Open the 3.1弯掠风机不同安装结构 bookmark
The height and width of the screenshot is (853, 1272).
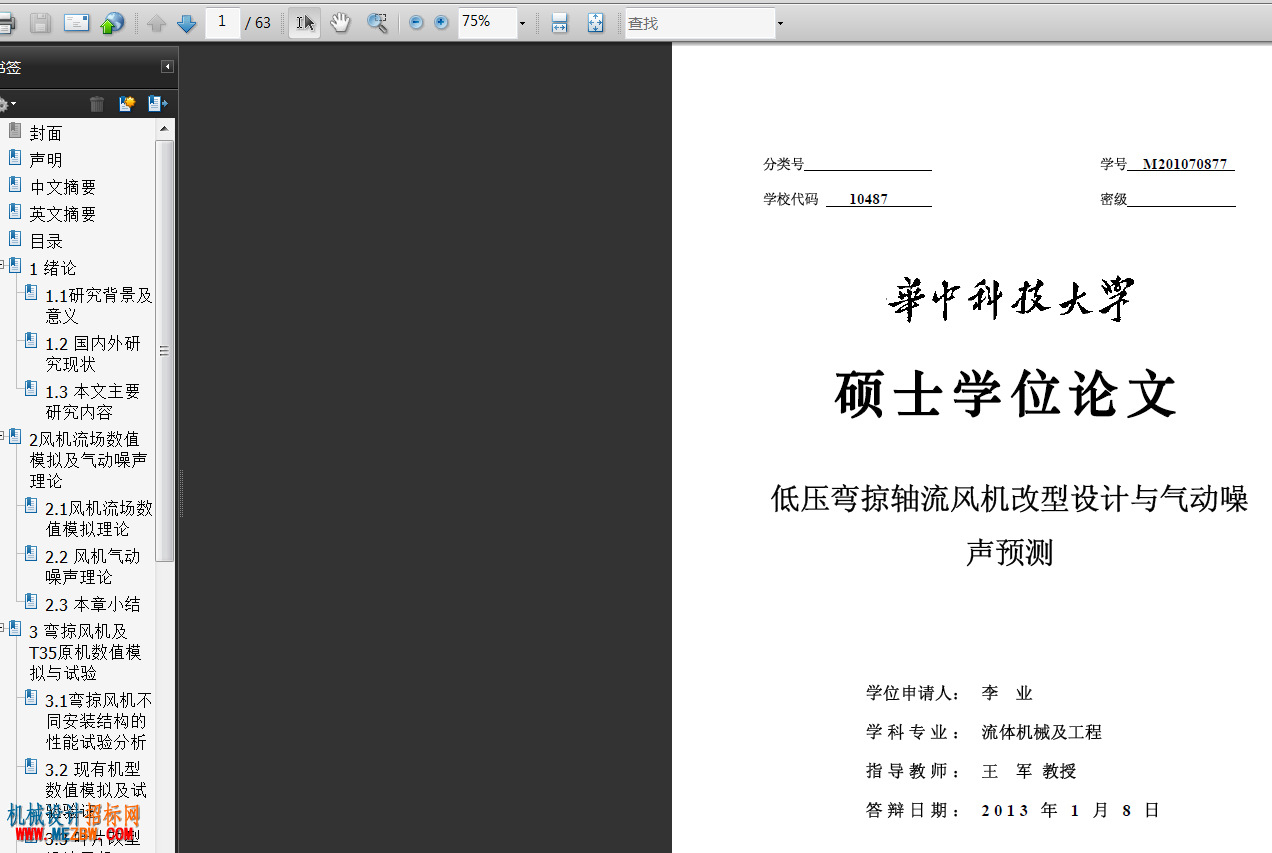point(99,721)
